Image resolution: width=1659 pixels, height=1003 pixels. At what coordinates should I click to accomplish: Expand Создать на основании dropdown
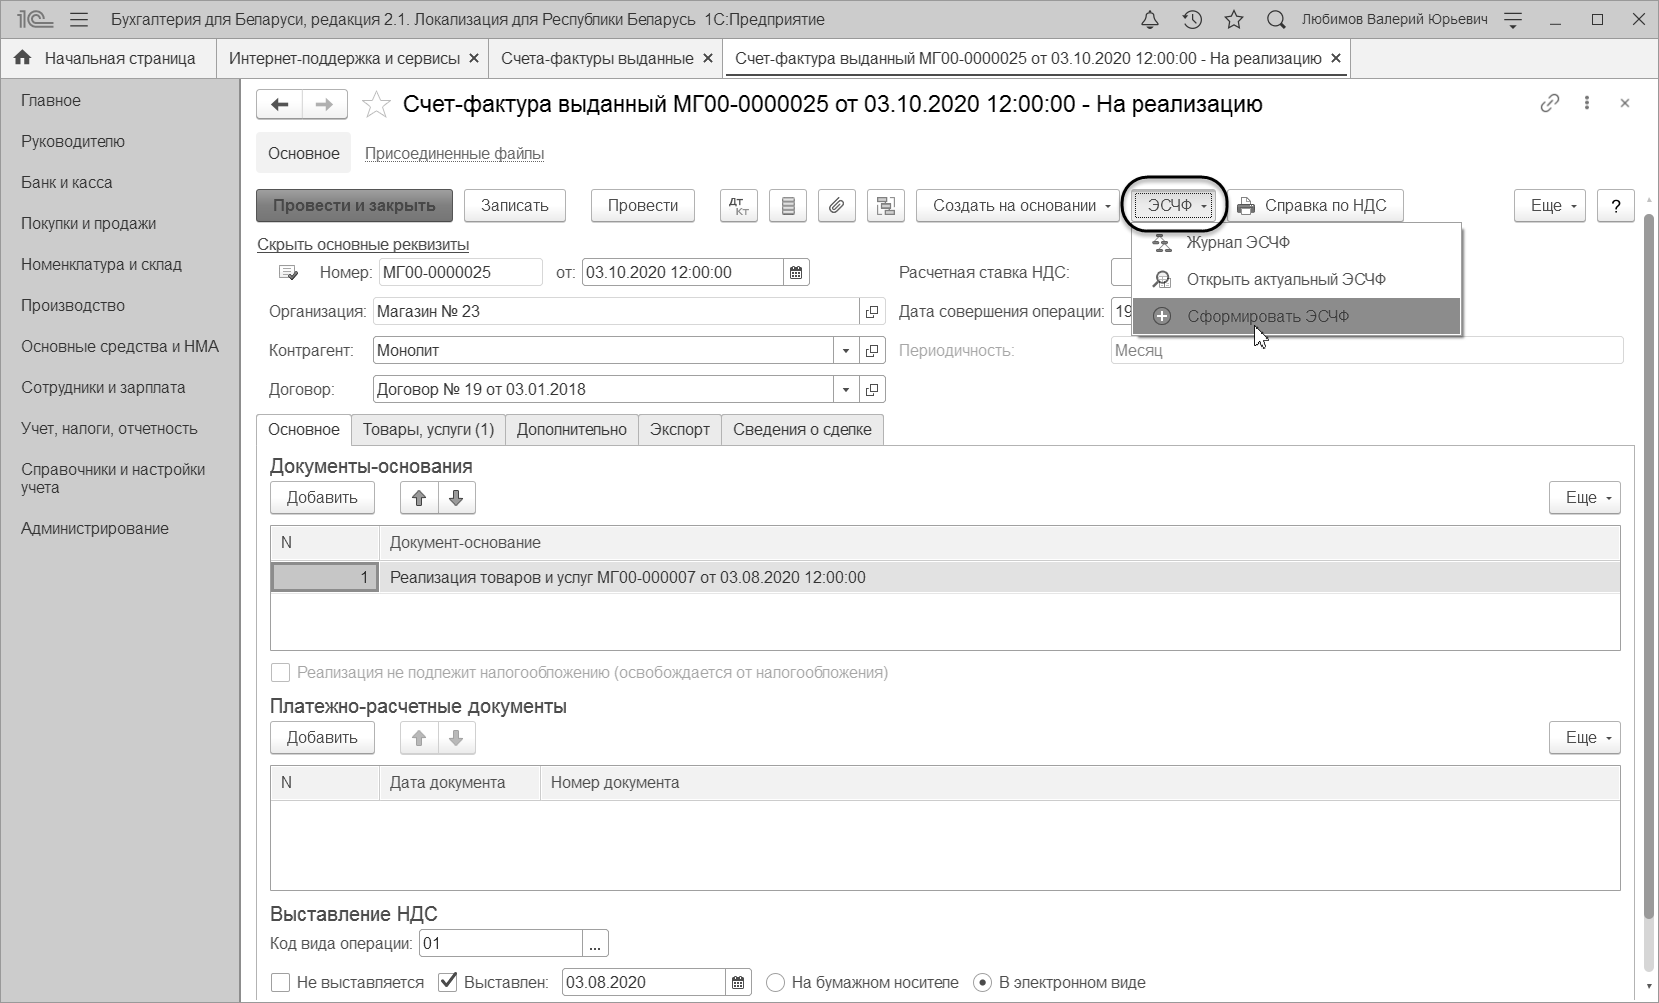1019,205
